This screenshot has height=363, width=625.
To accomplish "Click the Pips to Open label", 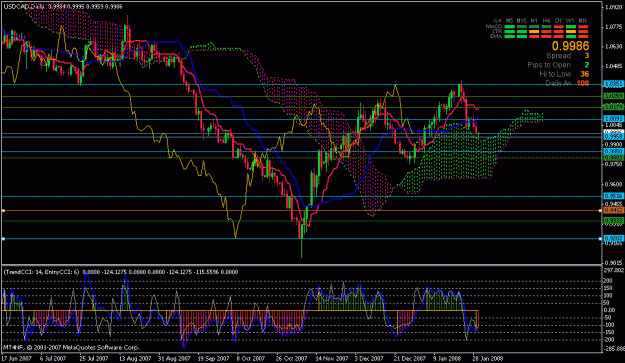I will coord(549,65).
